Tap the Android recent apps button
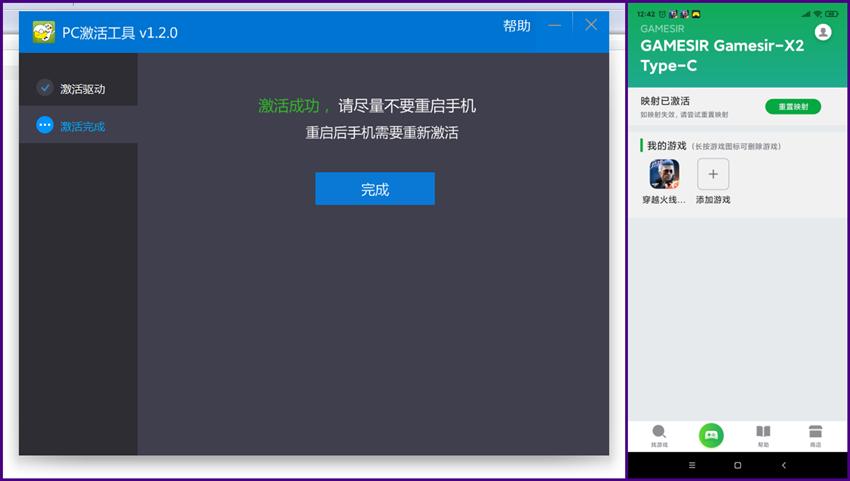The image size is (850, 481). (x=692, y=466)
